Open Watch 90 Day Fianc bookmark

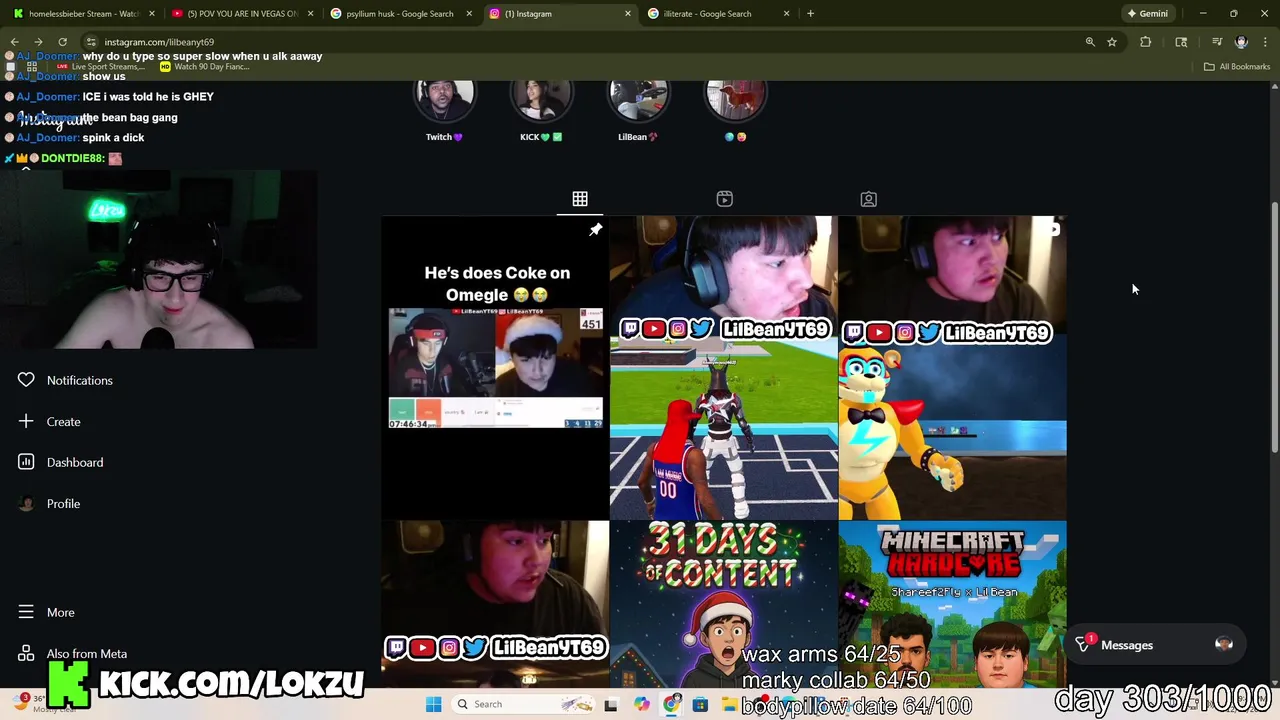coord(204,67)
